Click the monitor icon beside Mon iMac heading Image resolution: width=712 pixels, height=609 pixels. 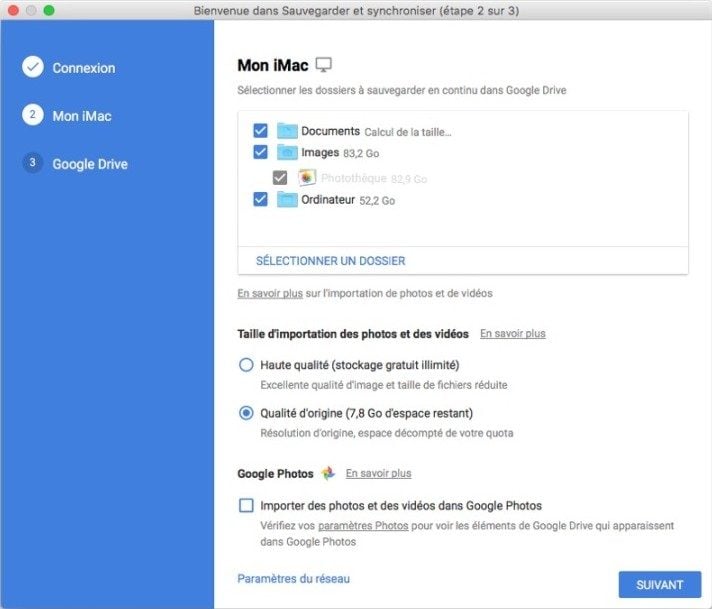point(323,65)
